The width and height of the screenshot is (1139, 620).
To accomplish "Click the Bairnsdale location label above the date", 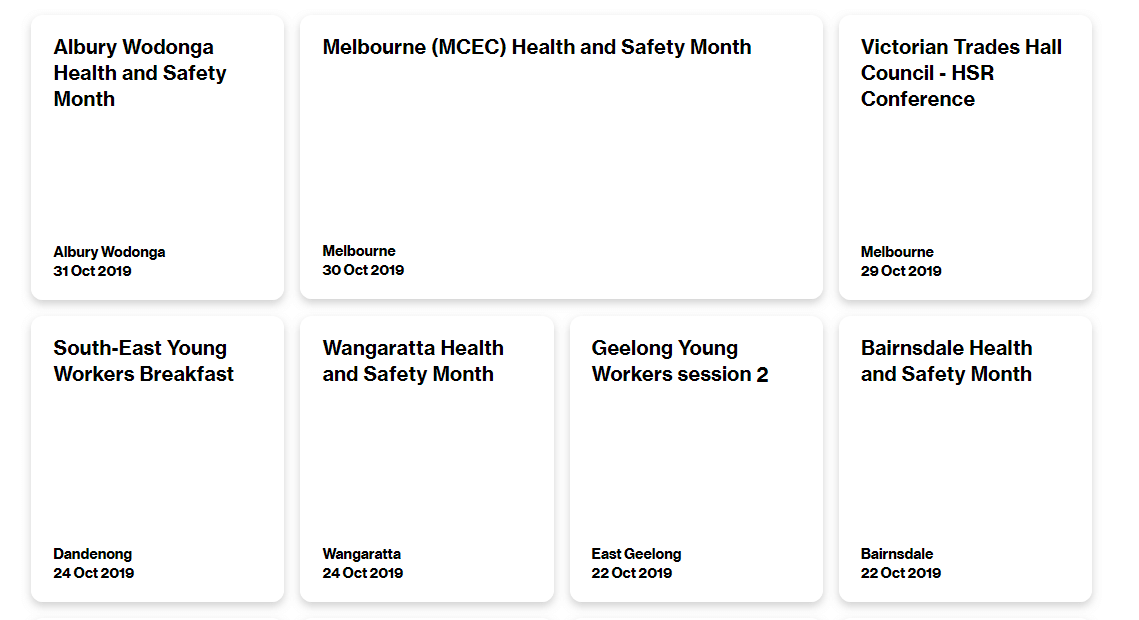I will (897, 554).
